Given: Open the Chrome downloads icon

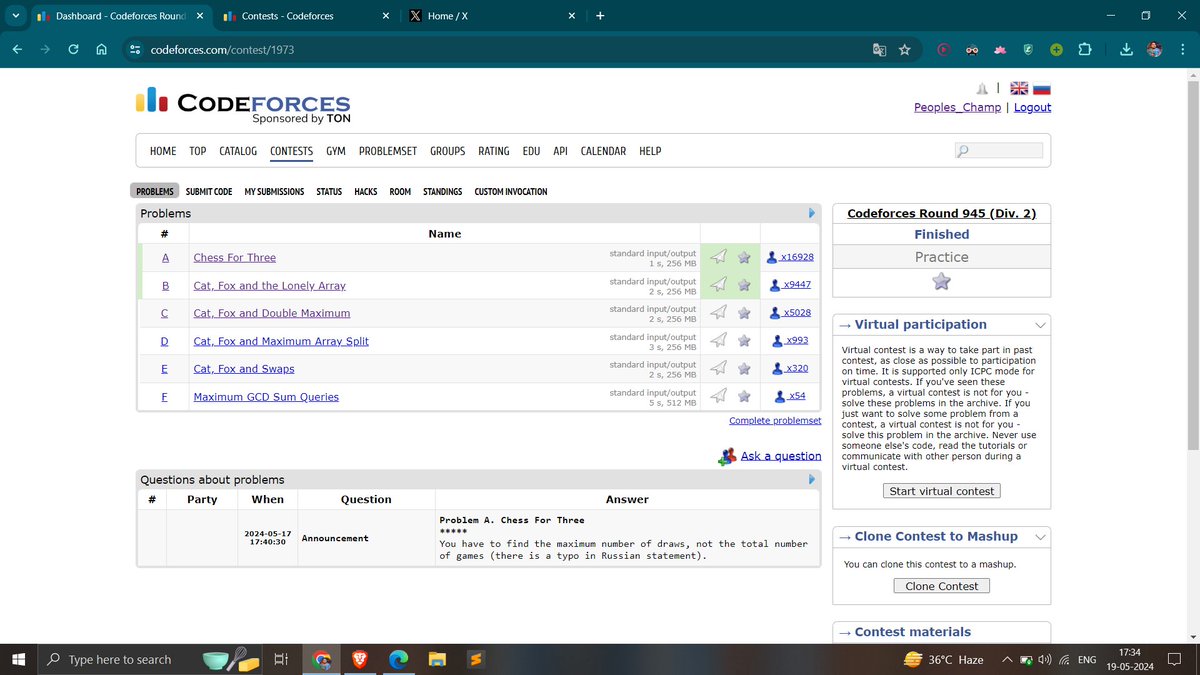Looking at the screenshot, I should [x=1126, y=49].
